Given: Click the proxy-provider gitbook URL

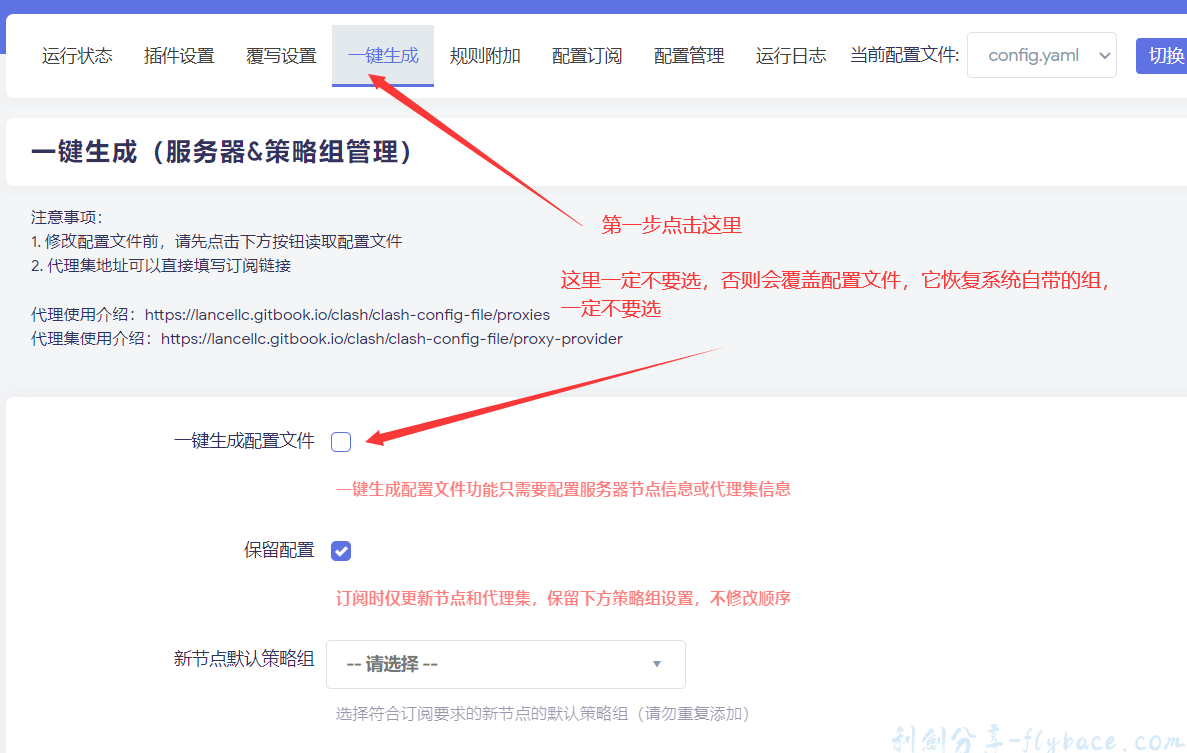Looking at the screenshot, I should click(x=391, y=339).
